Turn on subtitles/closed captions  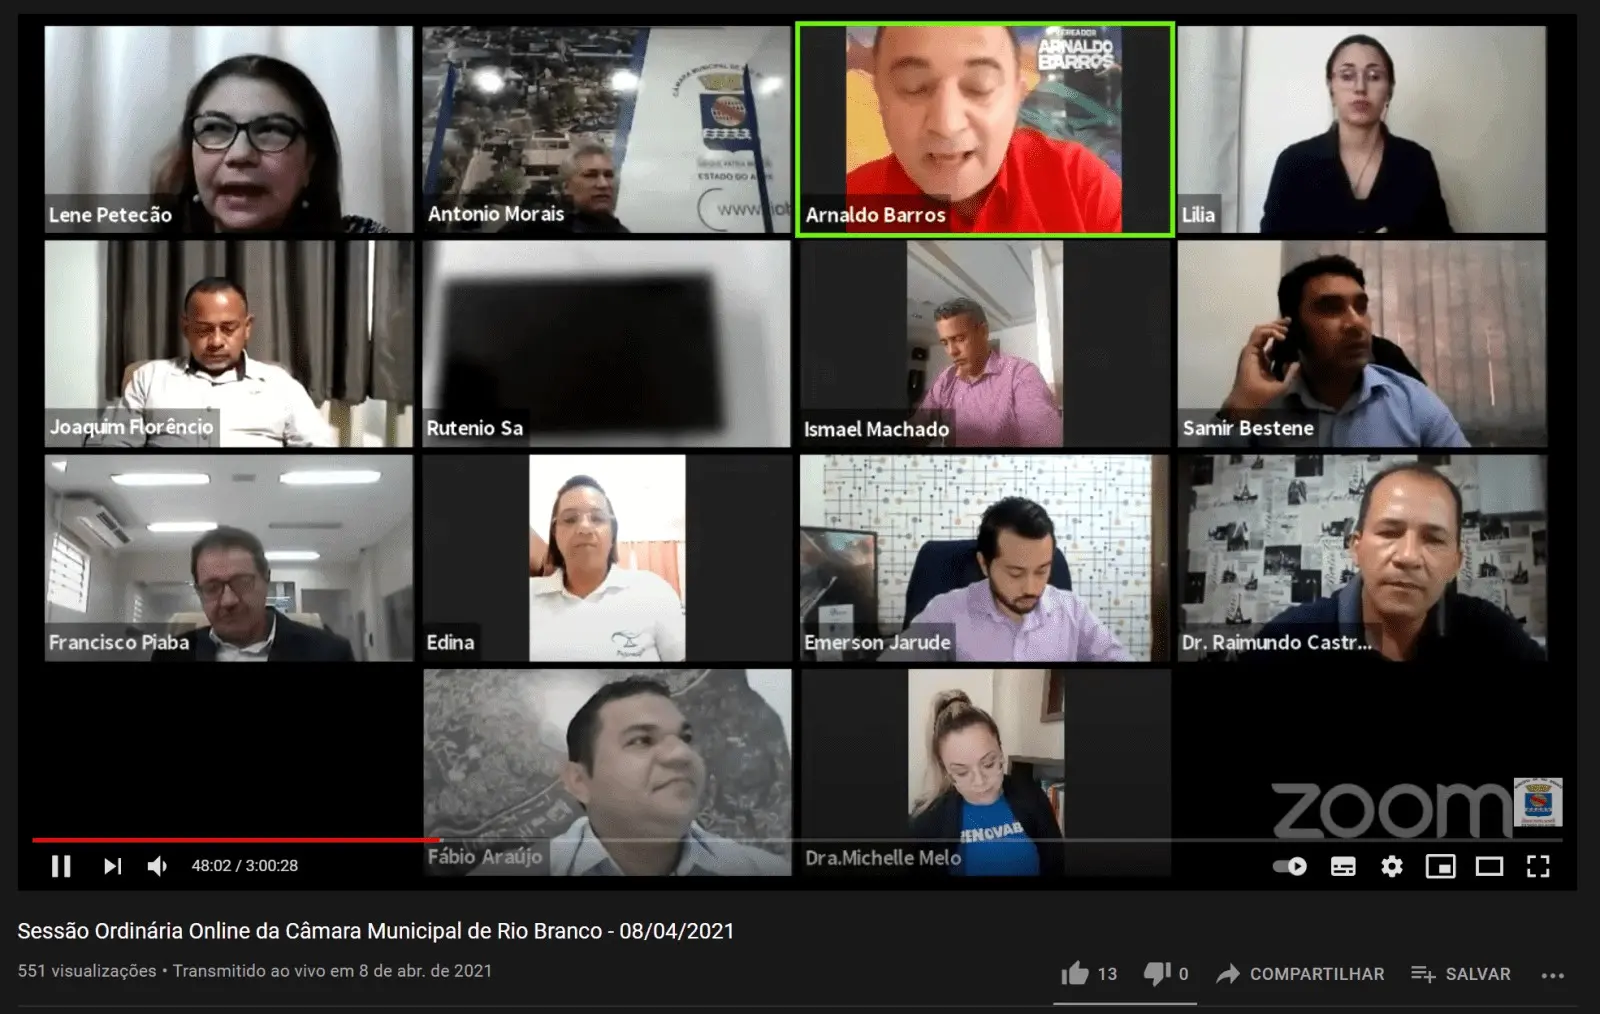(x=1343, y=866)
